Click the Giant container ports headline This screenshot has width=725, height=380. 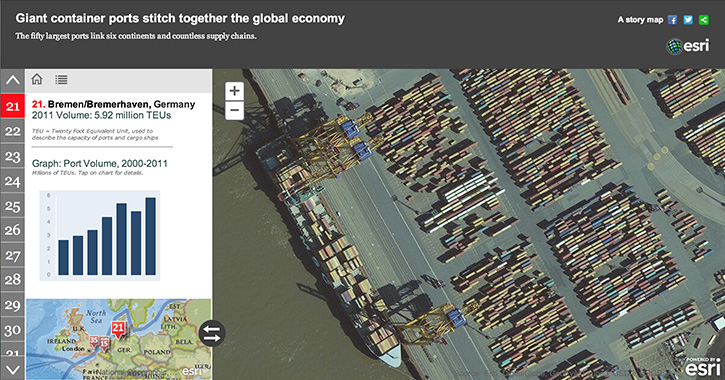coord(180,18)
